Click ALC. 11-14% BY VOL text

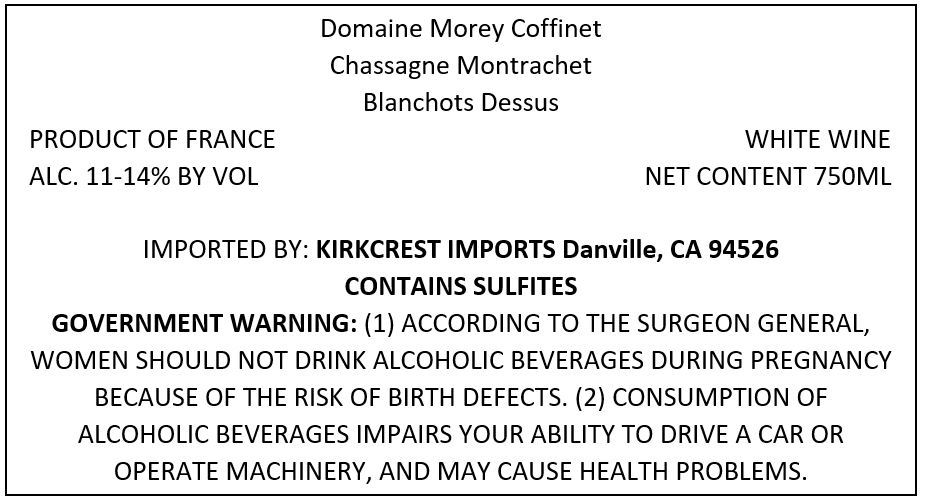coord(144,177)
